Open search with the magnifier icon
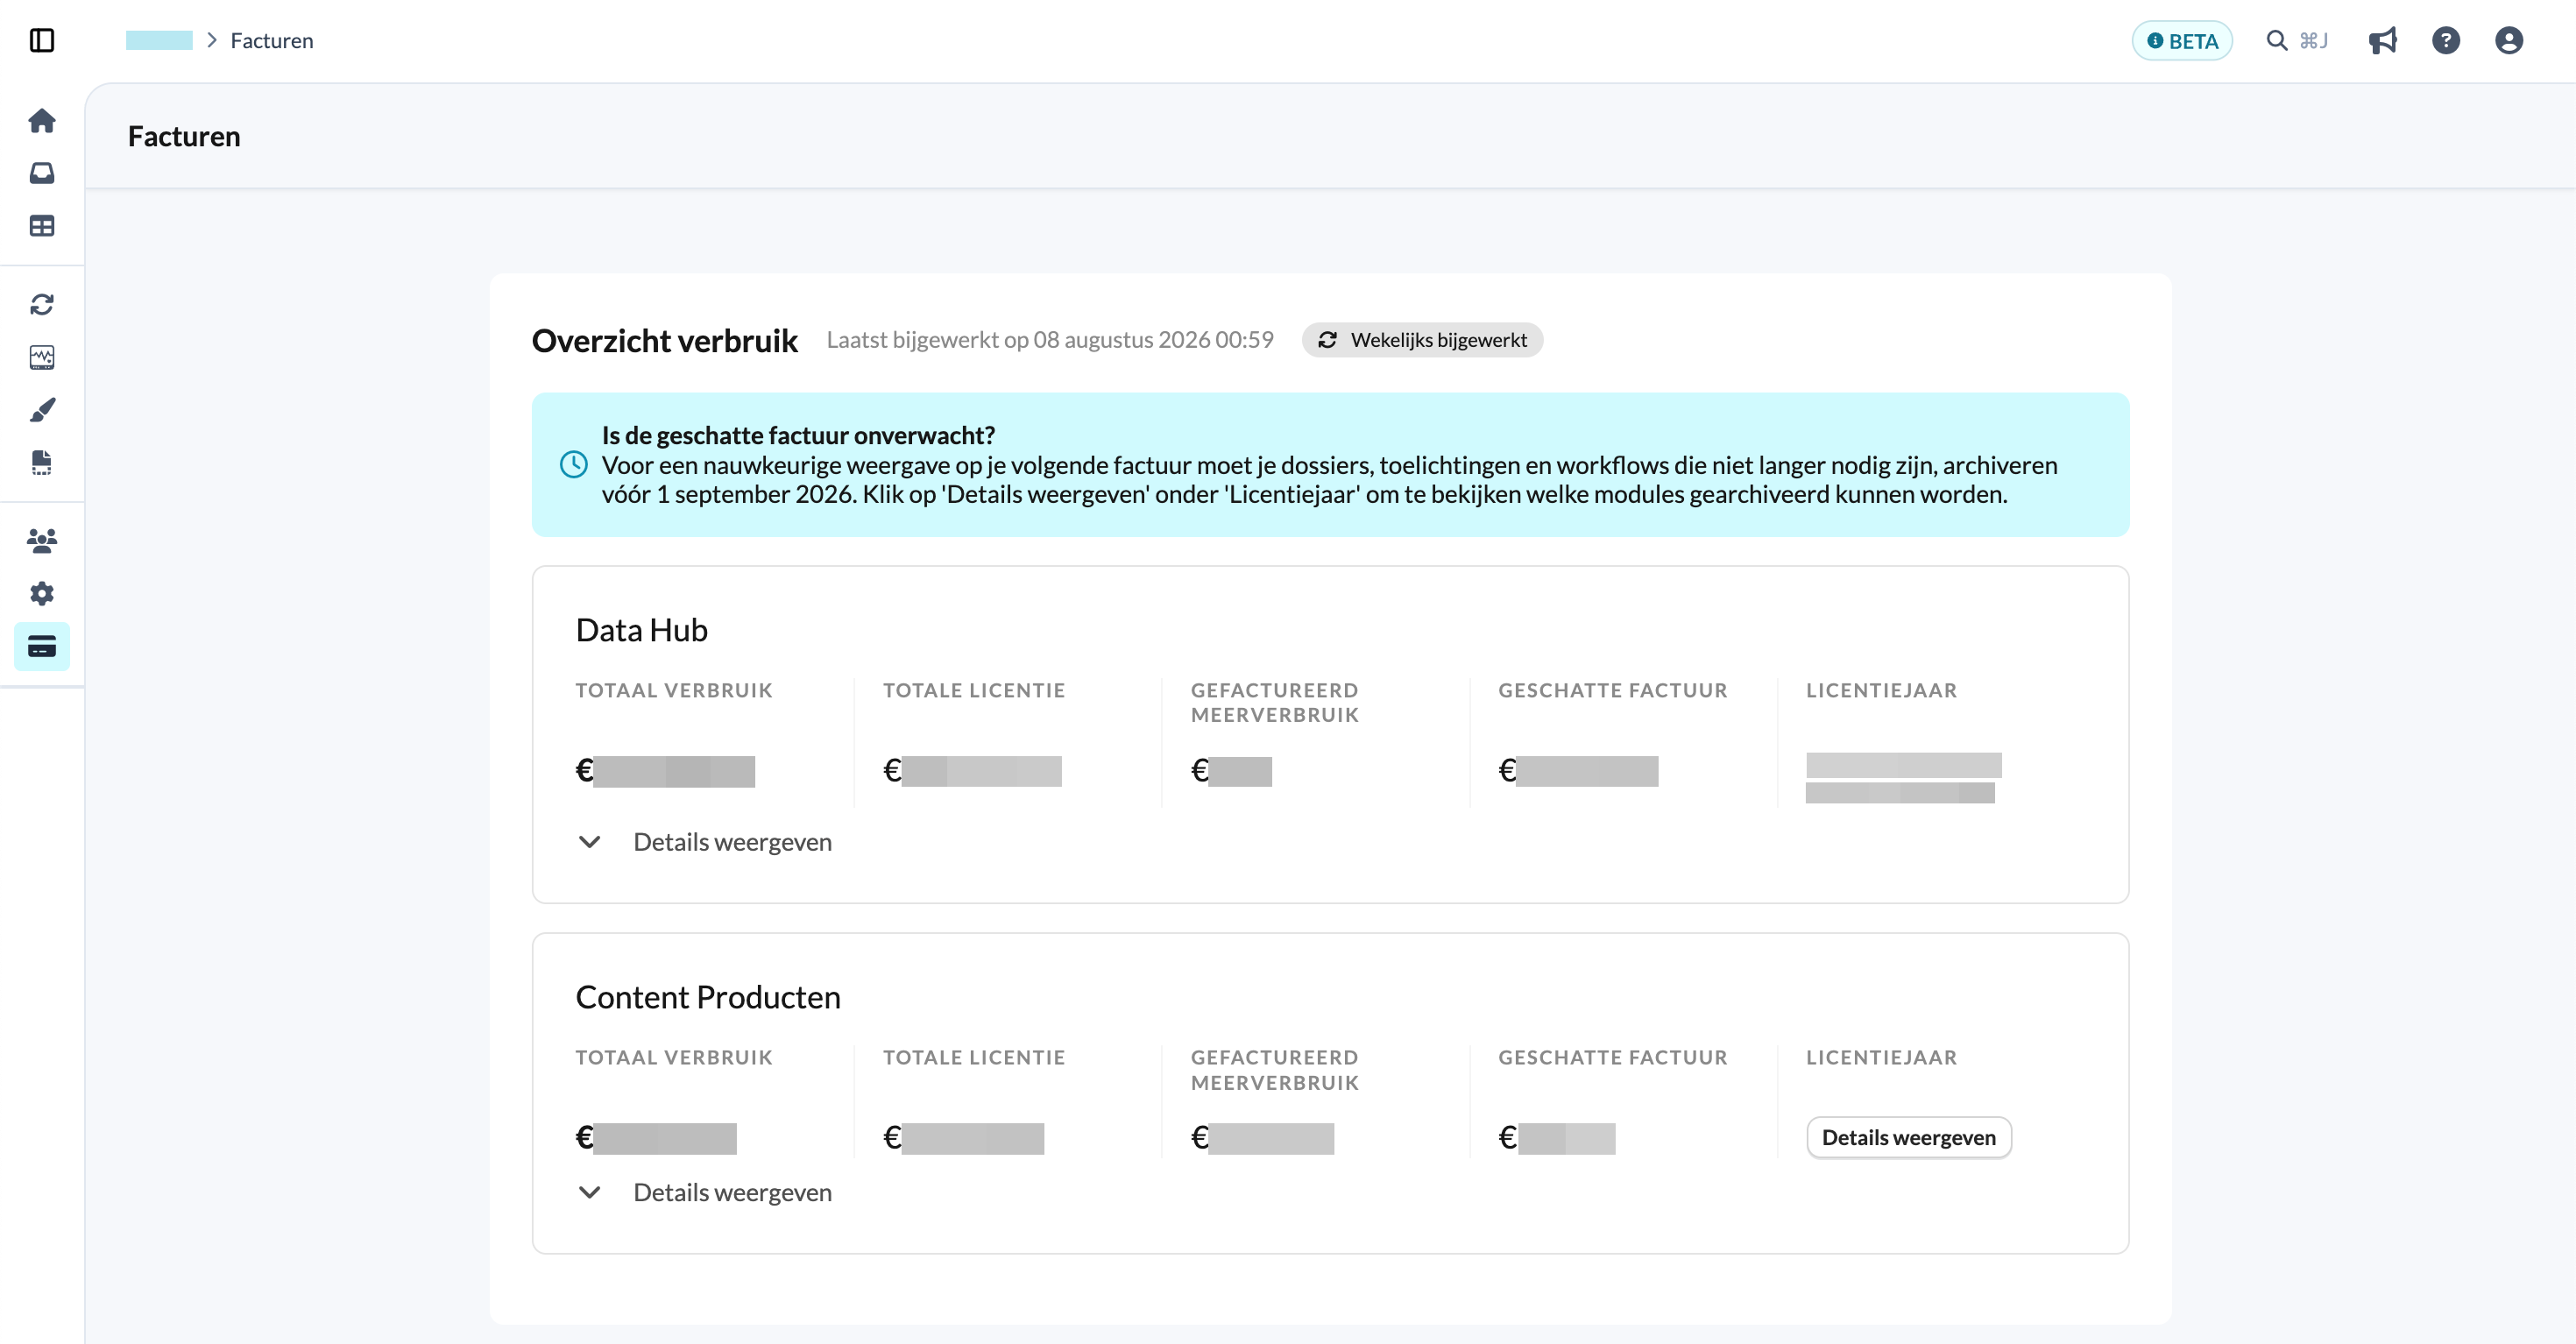This screenshot has width=2576, height=1344. 2277,41
